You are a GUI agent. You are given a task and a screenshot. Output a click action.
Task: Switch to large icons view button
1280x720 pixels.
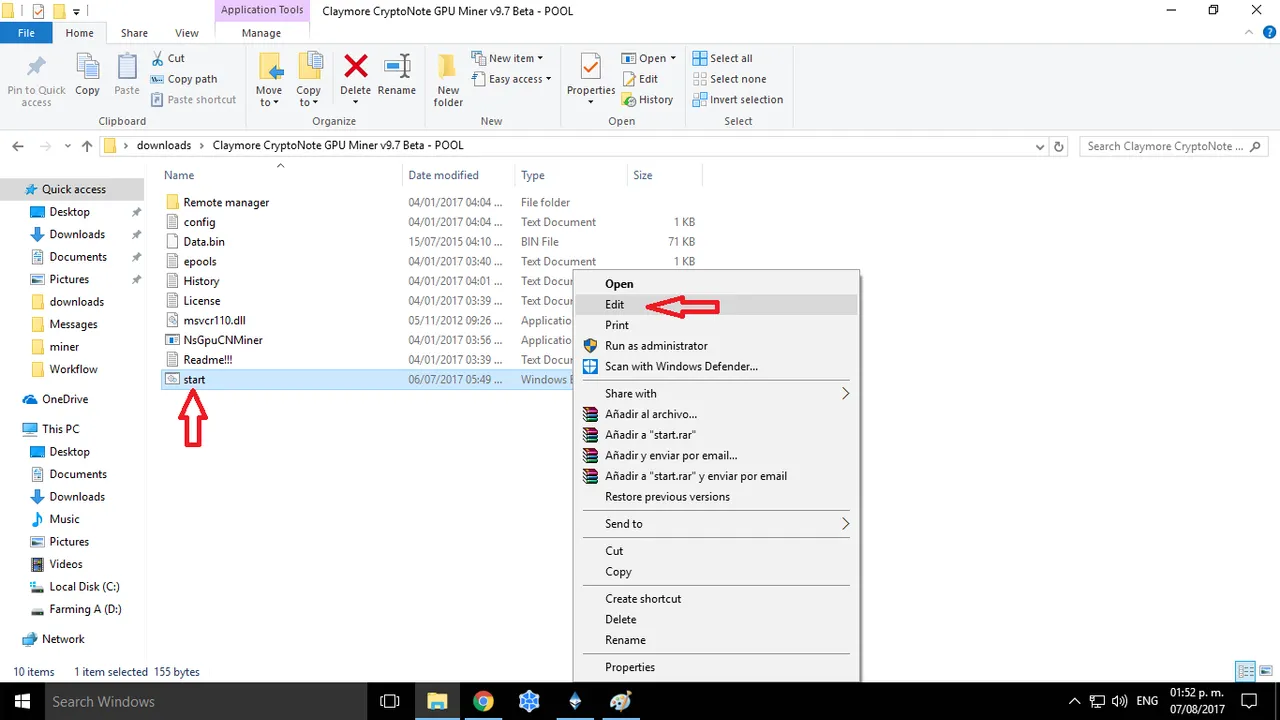1264,671
